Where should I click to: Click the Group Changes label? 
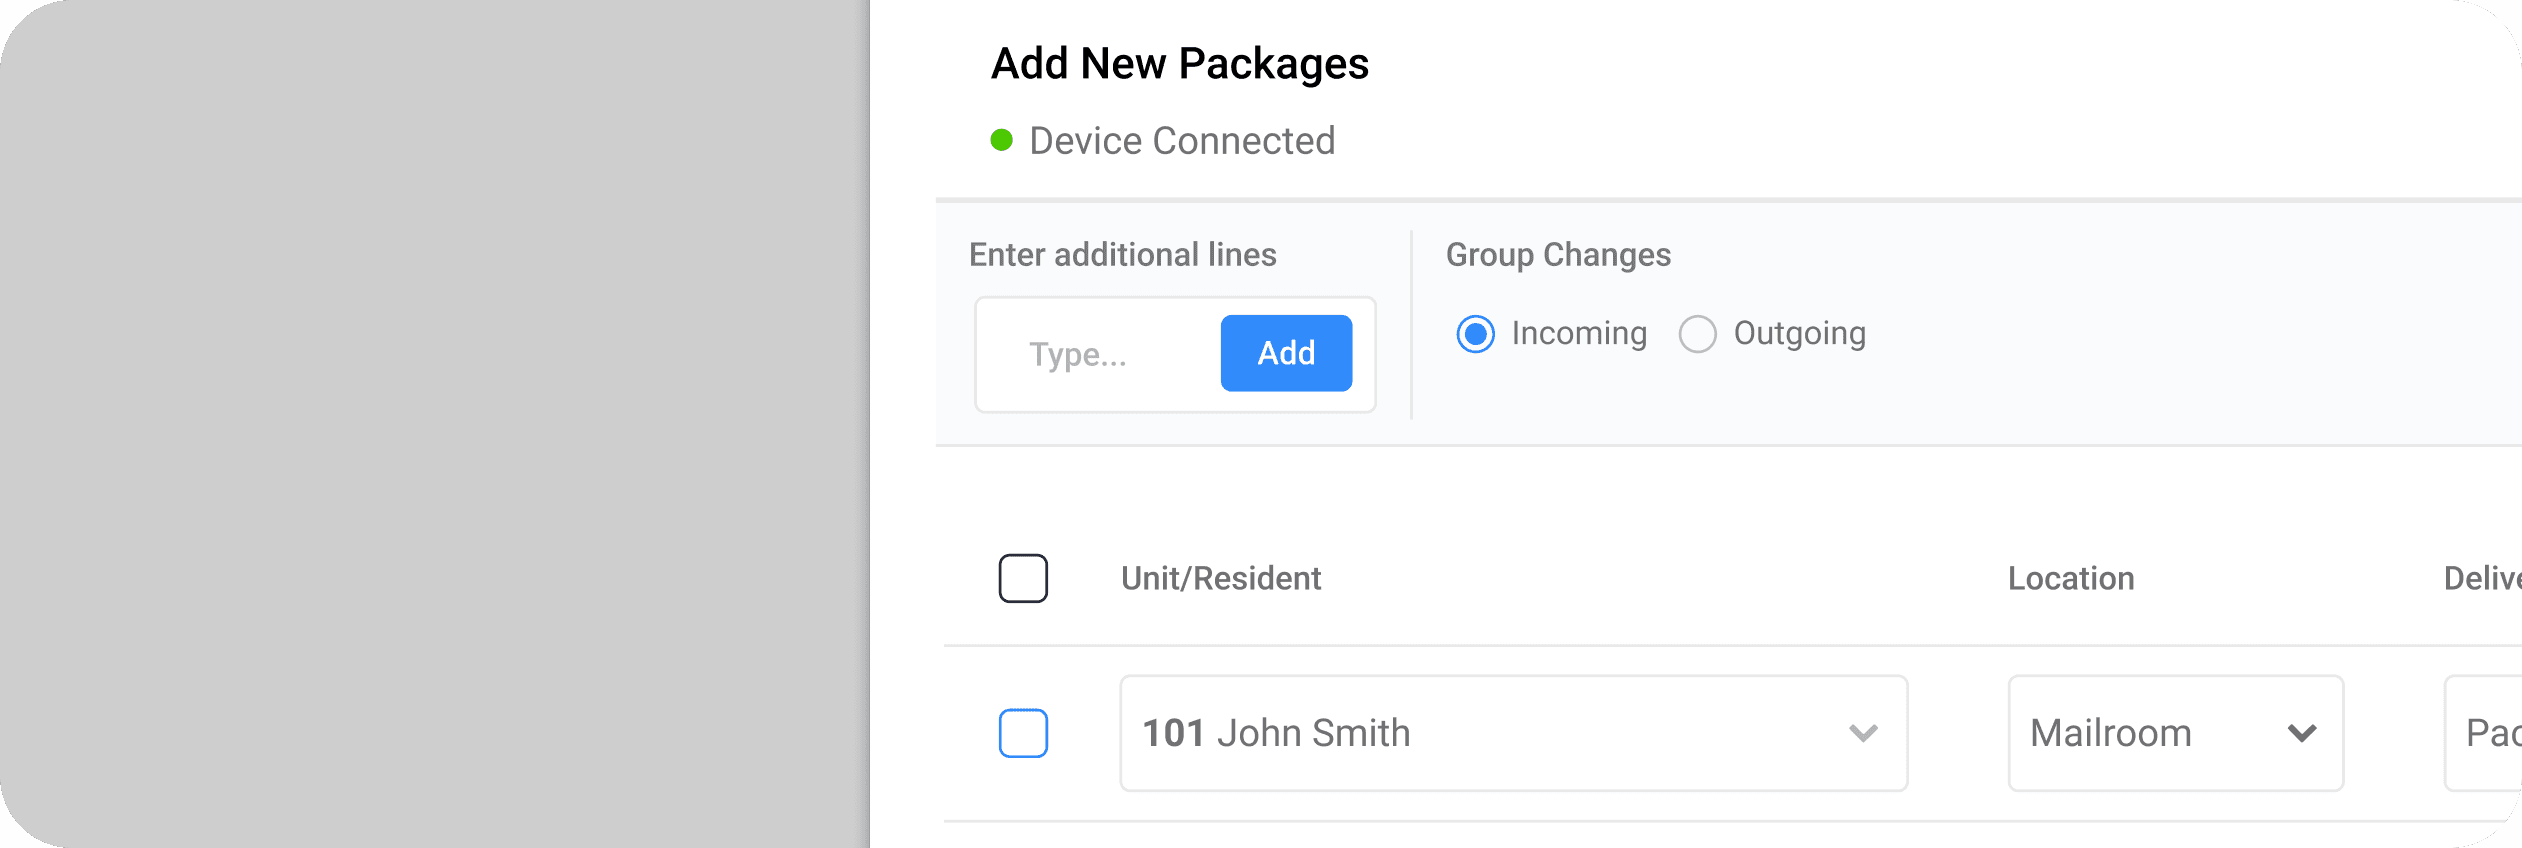tap(1558, 255)
